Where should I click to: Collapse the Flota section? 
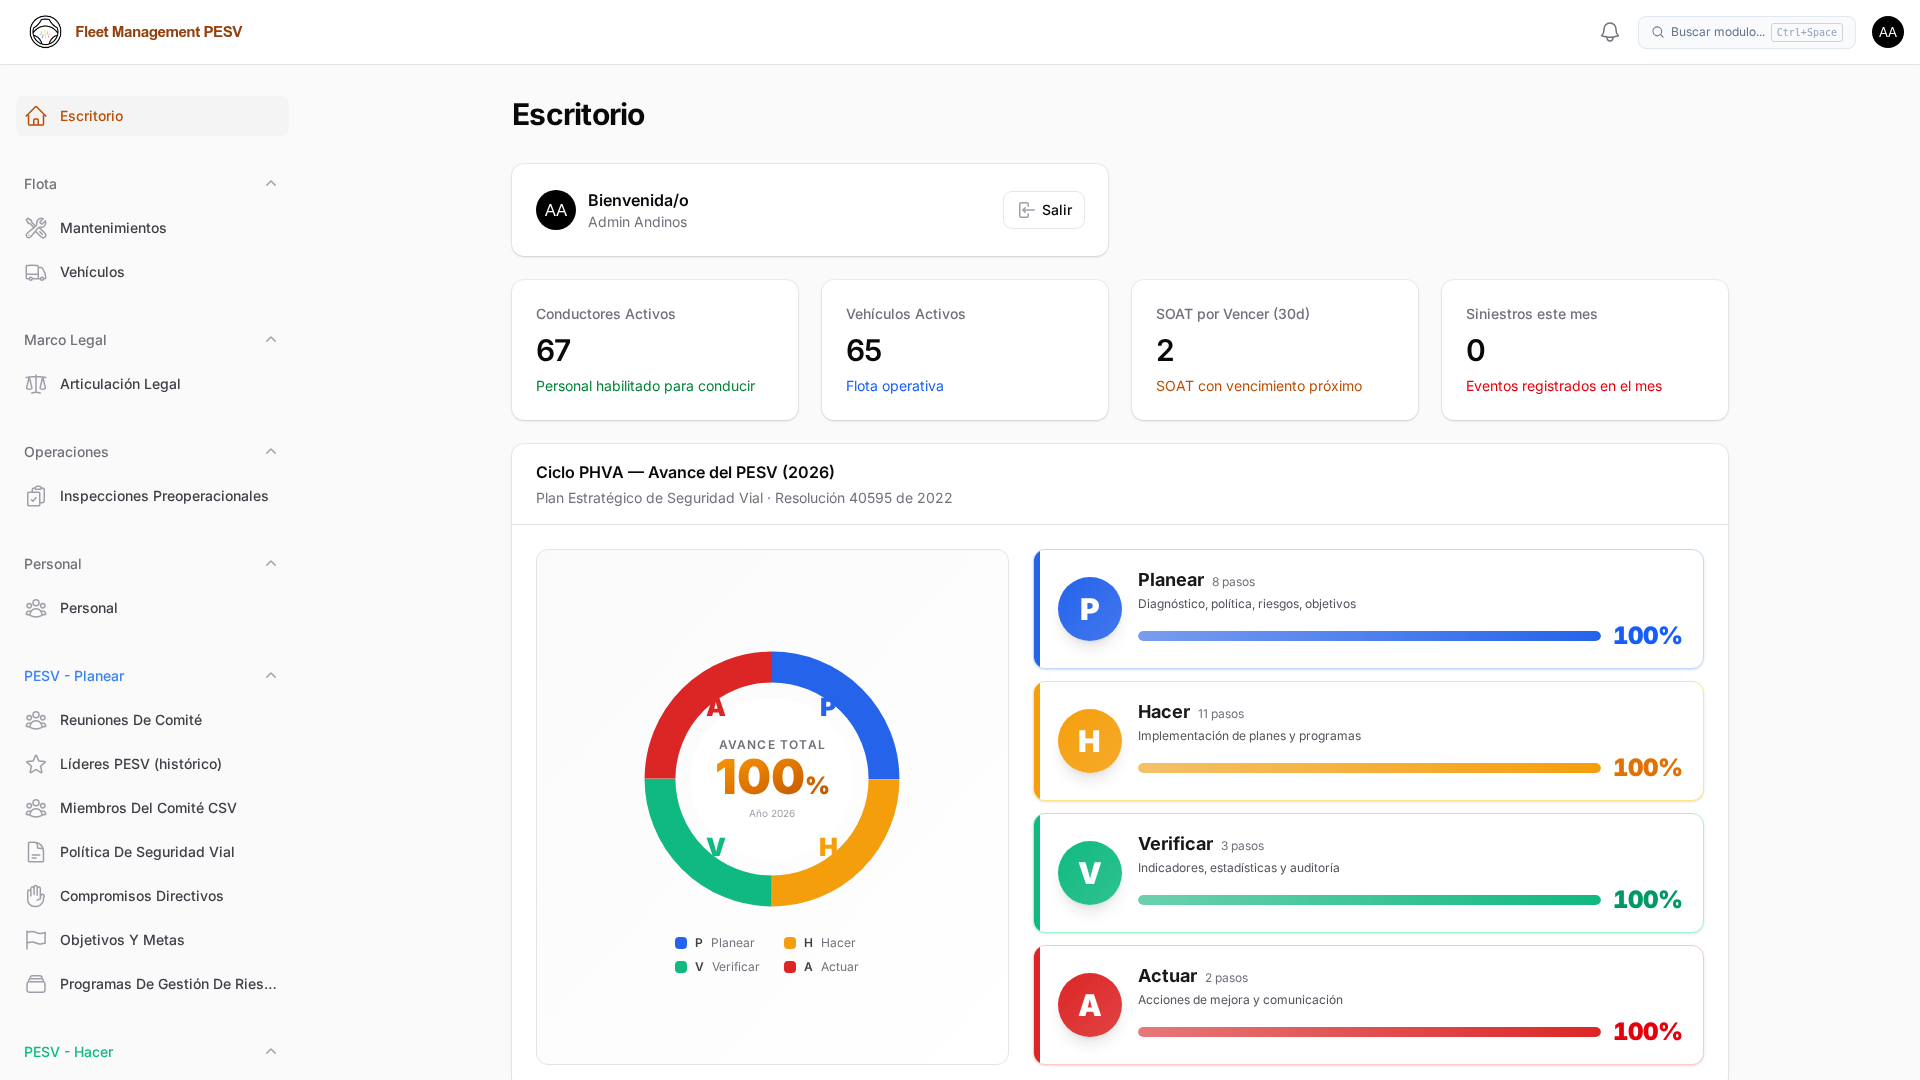[x=271, y=184]
